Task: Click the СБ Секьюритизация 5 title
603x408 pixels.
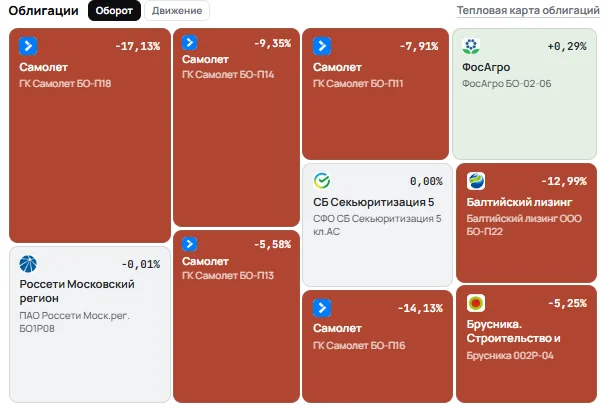Action: [x=373, y=202]
